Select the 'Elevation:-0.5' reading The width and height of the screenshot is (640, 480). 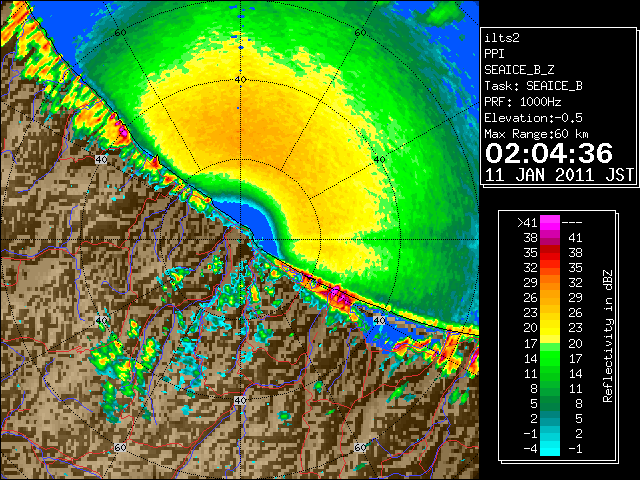pyautogui.click(x=533, y=118)
